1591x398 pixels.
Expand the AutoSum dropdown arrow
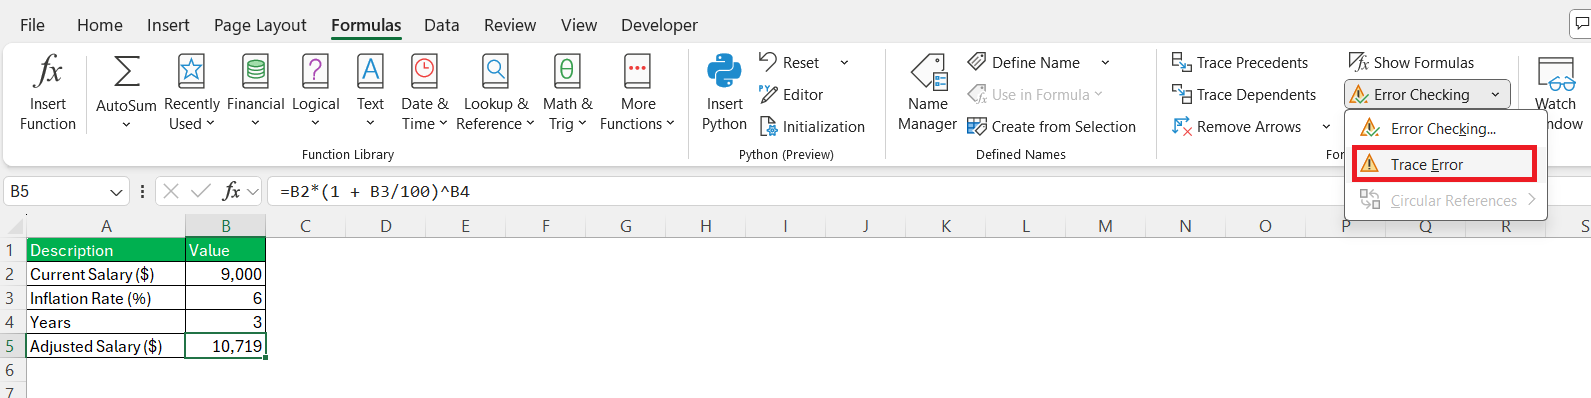126,124
